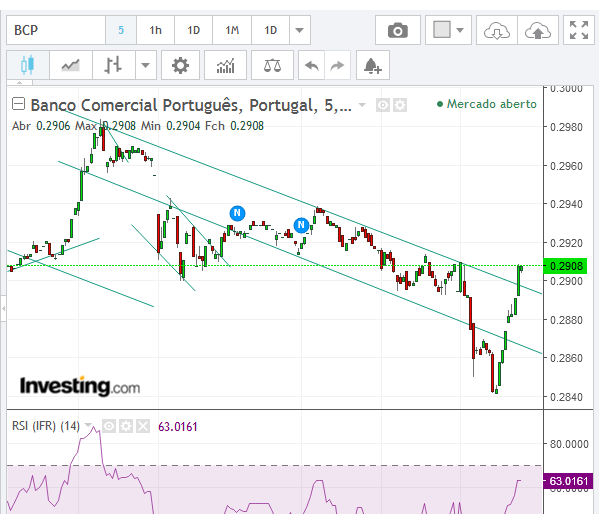Load chart layout from cloud
The image size is (601, 514).
pyautogui.click(x=497, y=30)
